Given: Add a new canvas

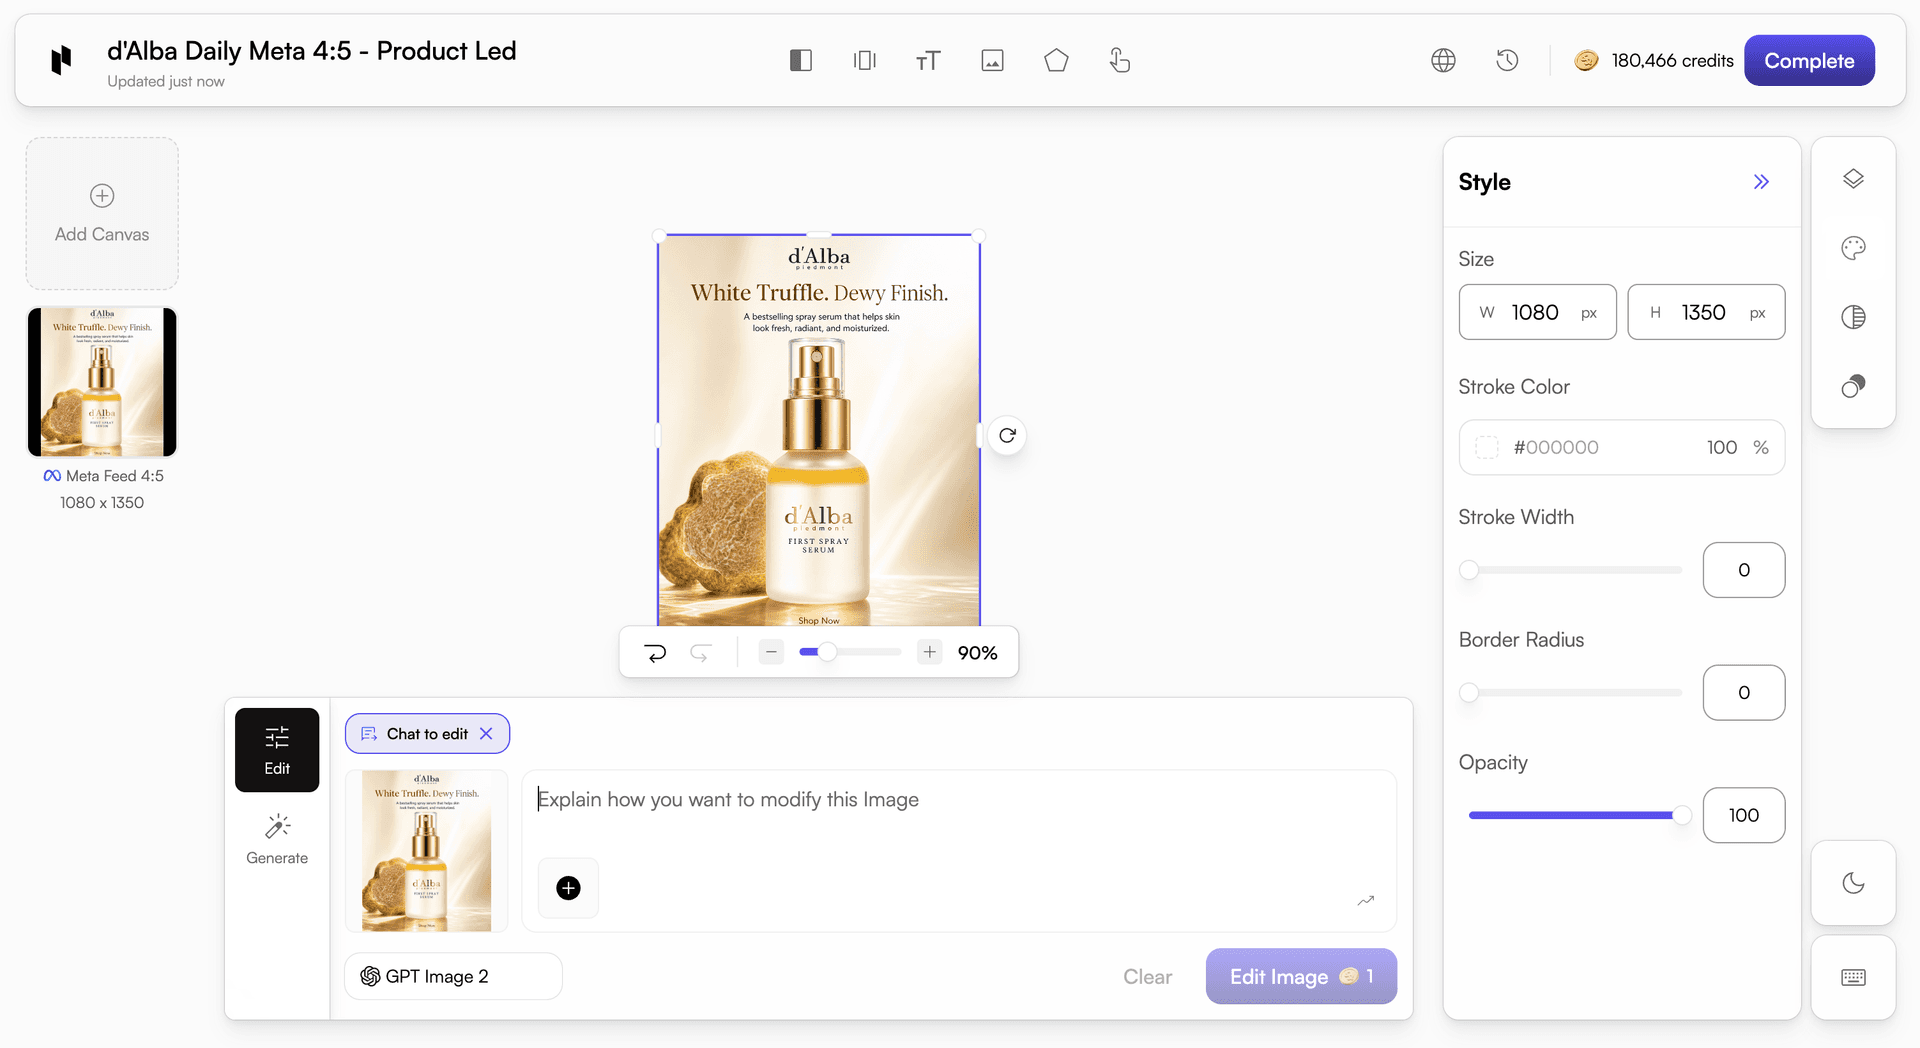Looking at the screenshot, I should pyautogui.click(x=102, y=214).
